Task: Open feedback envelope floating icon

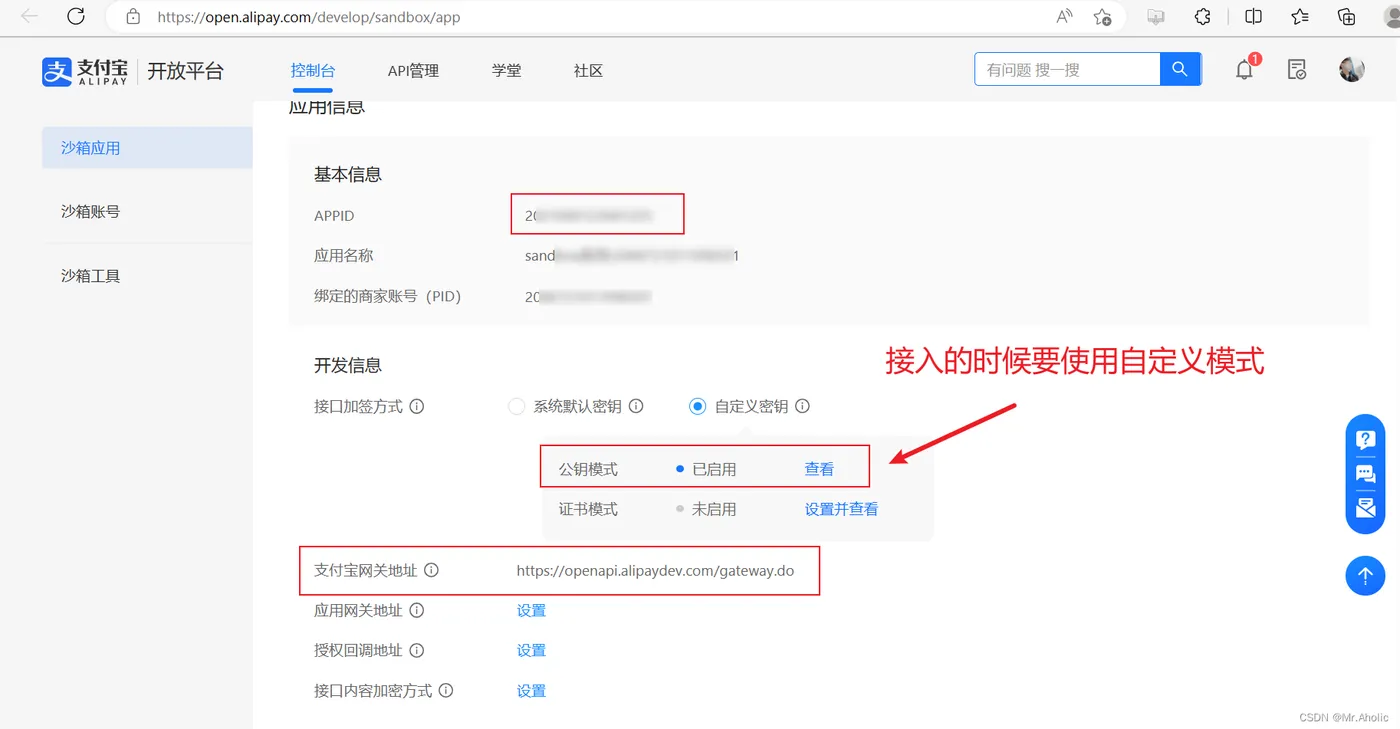Action: 1365,508
